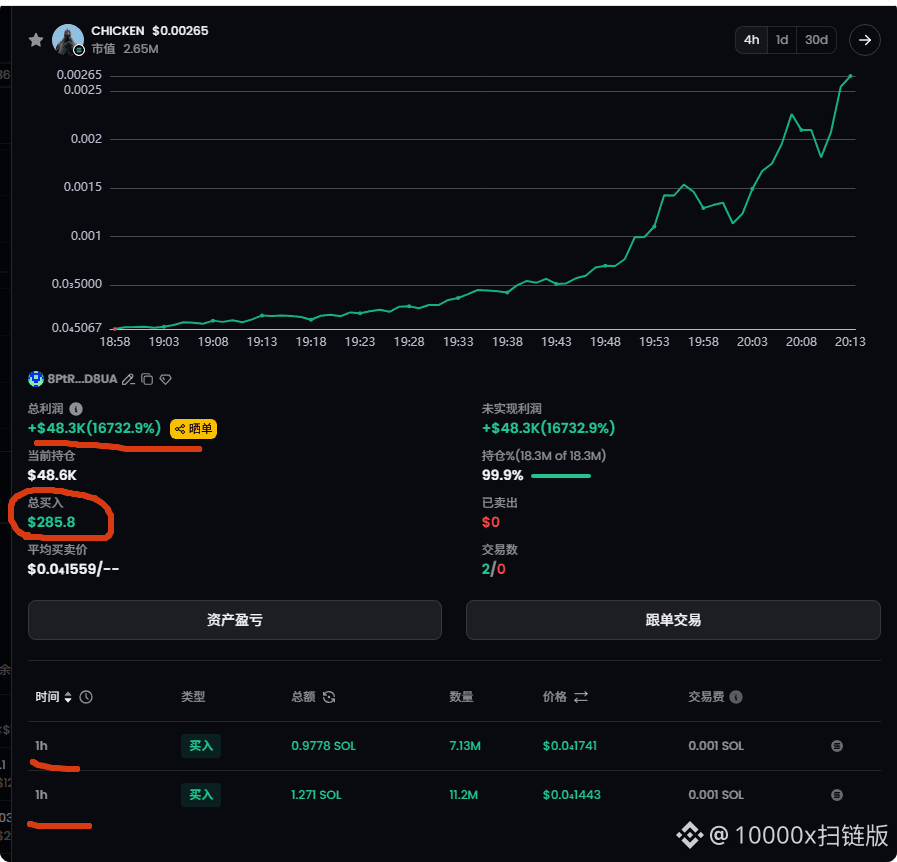
Task: Toggle the clock icon next to 时间
Action: coord(86,697)
